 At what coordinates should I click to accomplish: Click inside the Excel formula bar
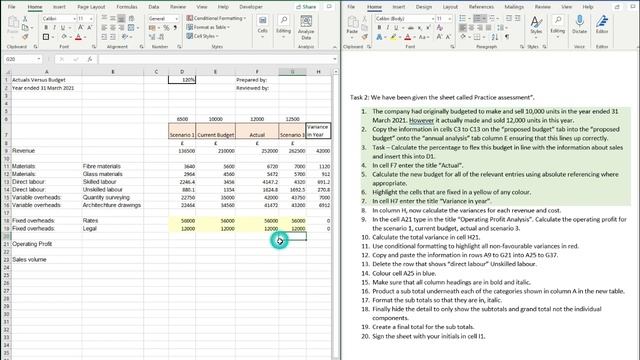216,59
